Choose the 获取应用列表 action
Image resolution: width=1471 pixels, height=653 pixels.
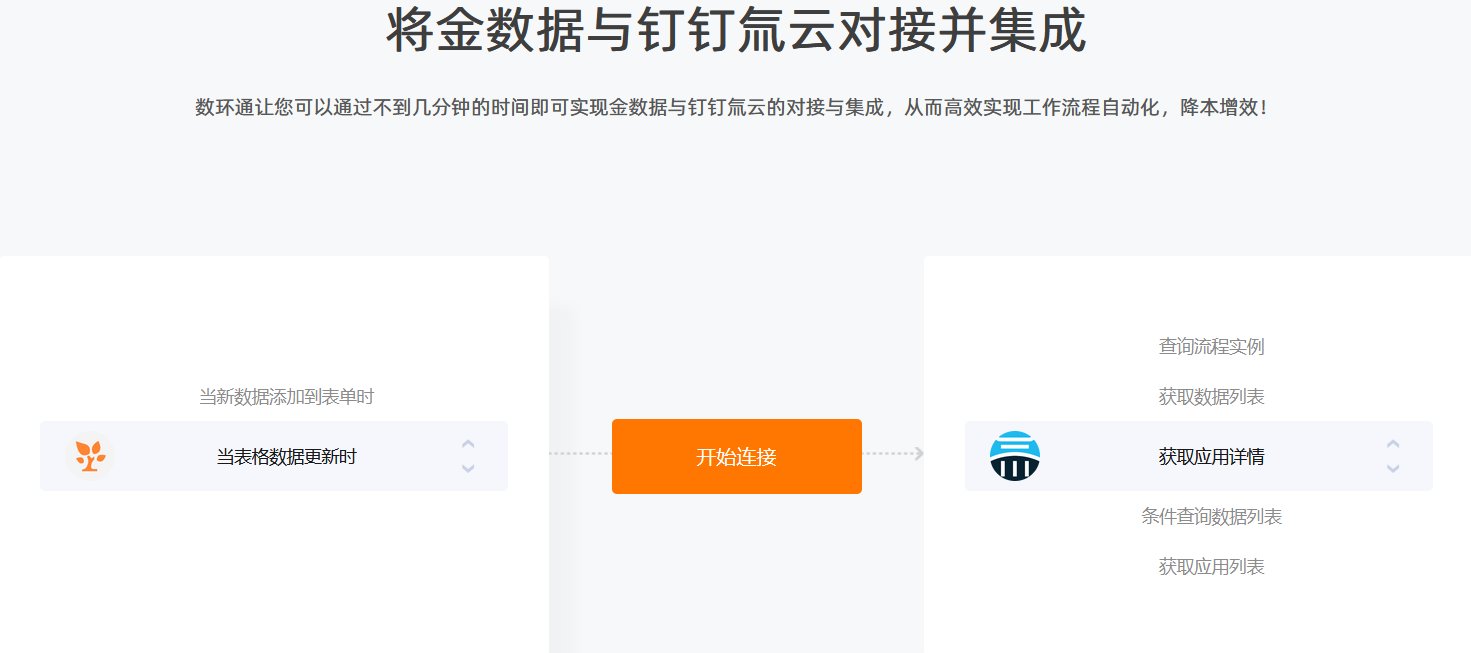(1211, 567)
